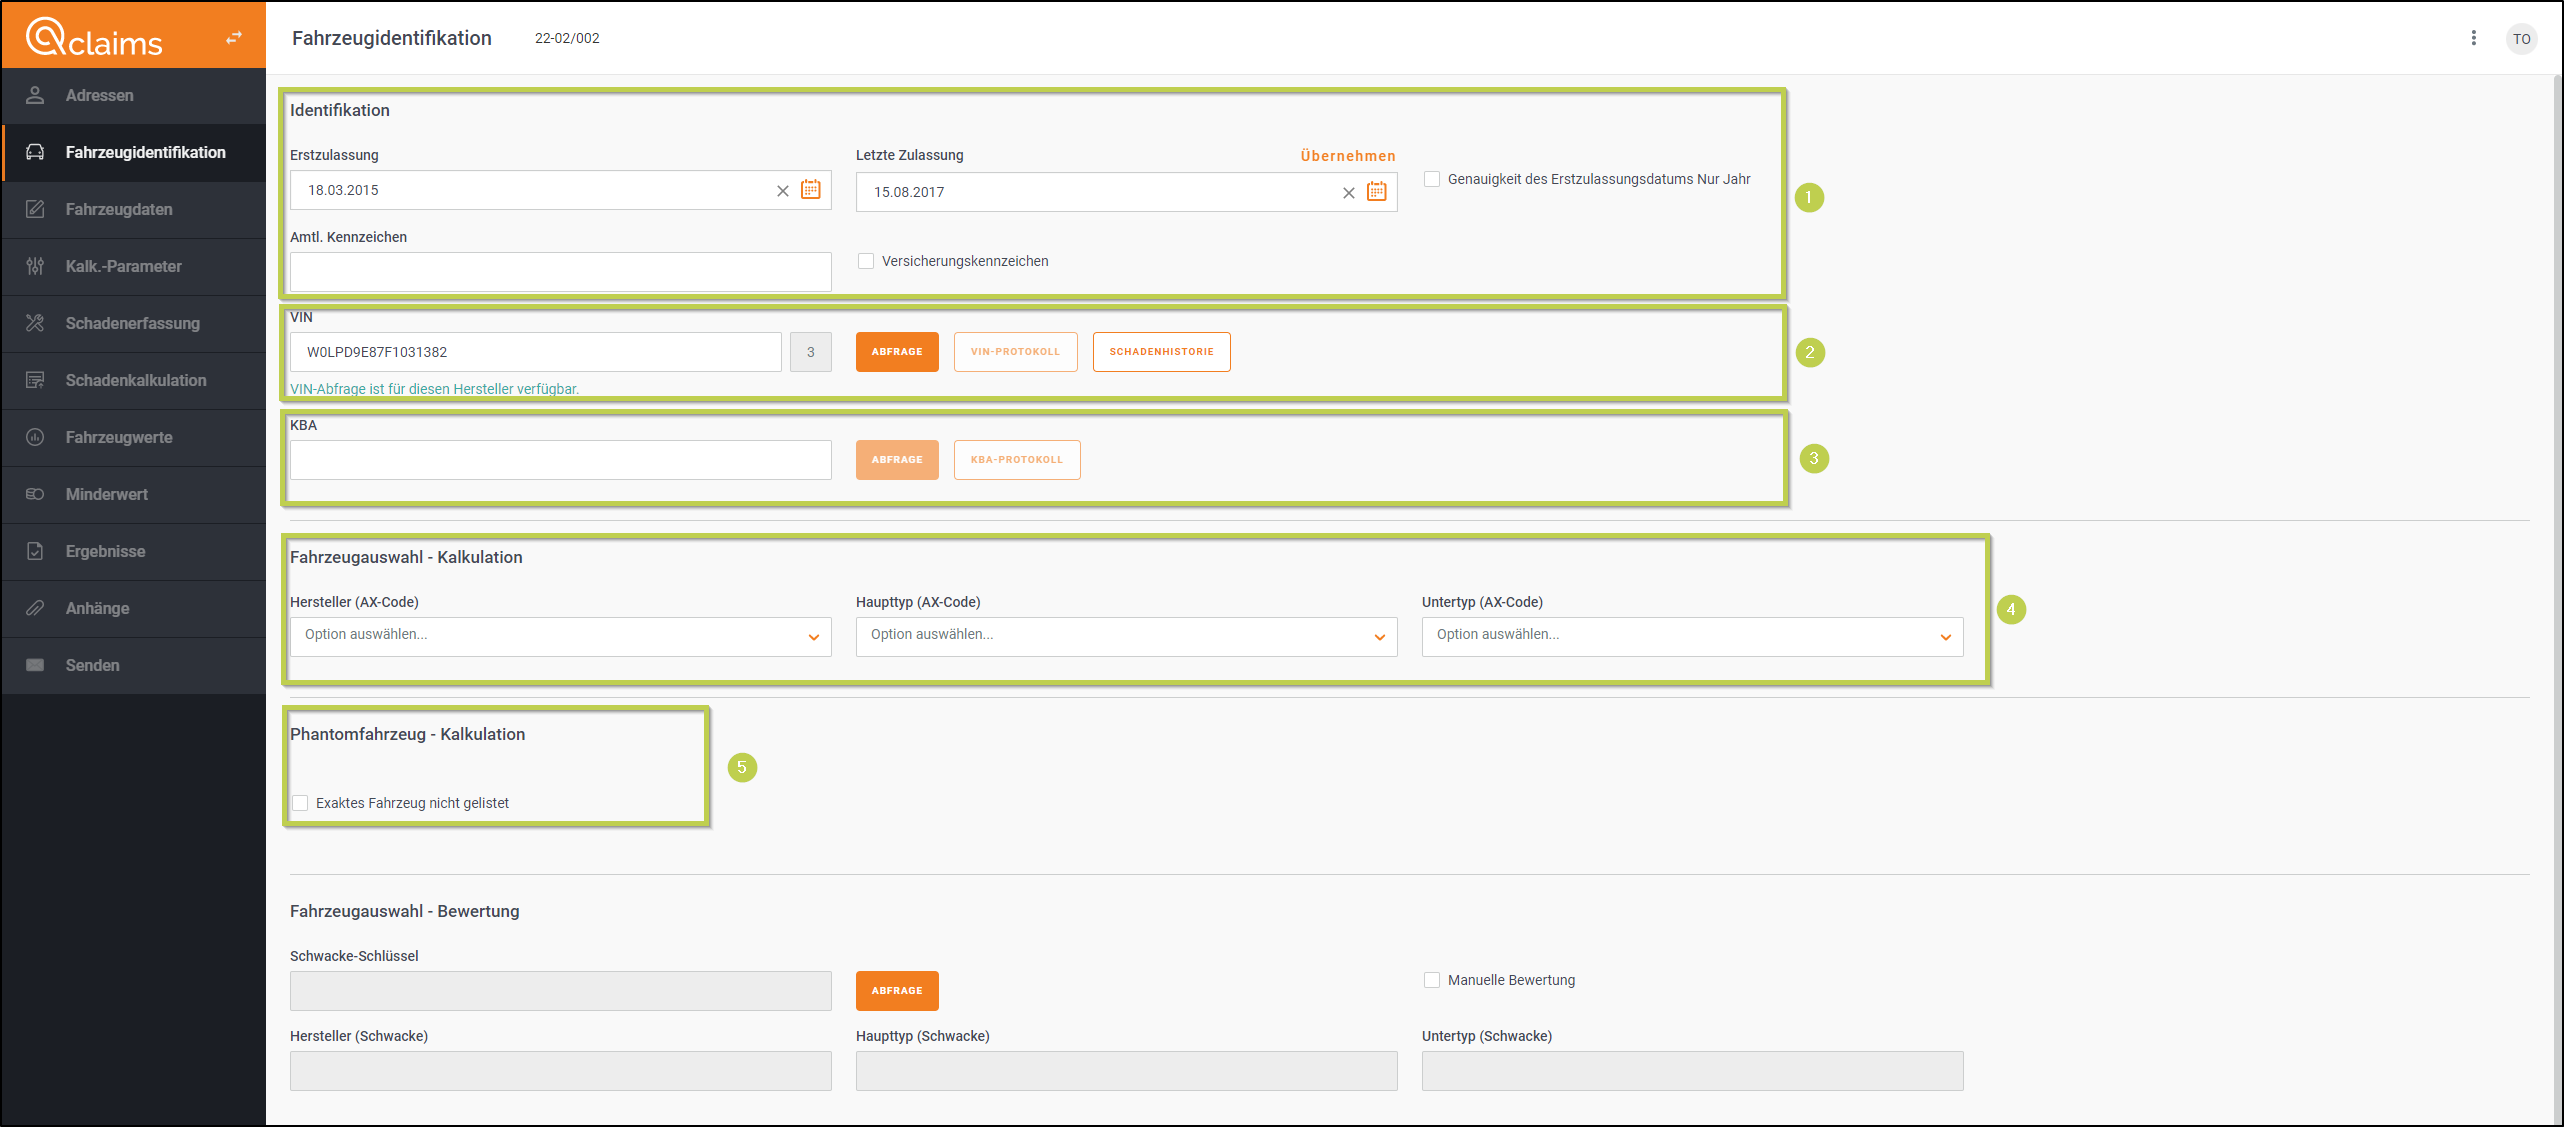
Task: Open the Schadenhistorie button
Action: (x=1160, y=352)
